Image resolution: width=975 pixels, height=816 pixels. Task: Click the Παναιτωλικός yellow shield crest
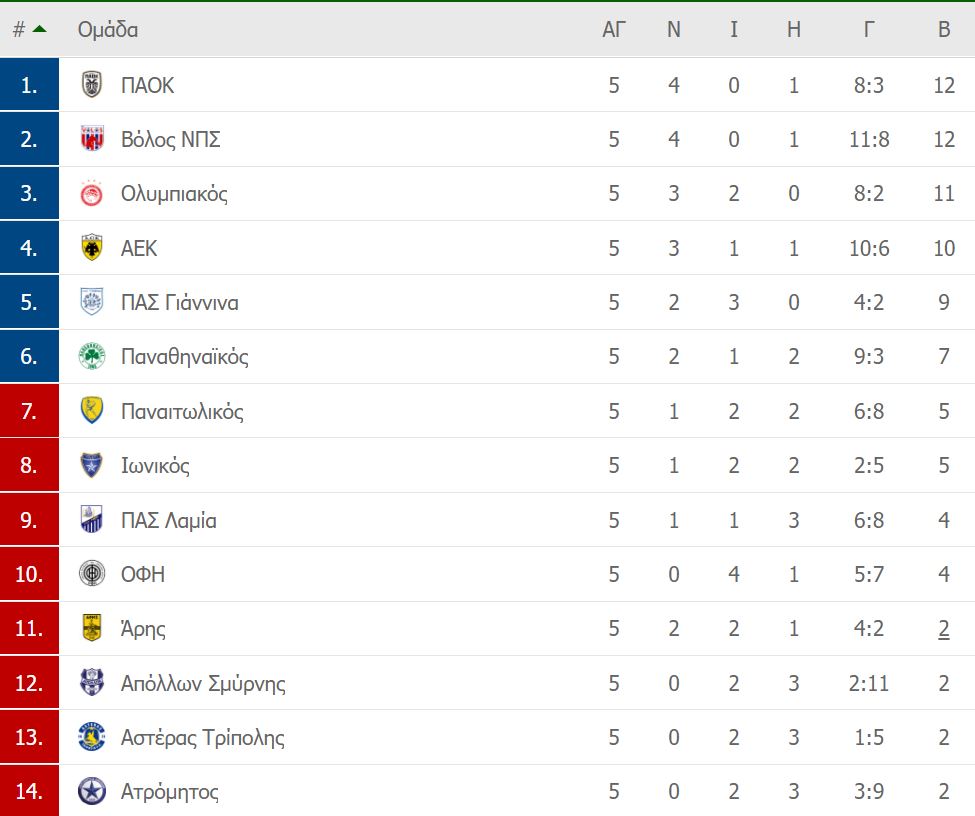[x=92, y=410]
